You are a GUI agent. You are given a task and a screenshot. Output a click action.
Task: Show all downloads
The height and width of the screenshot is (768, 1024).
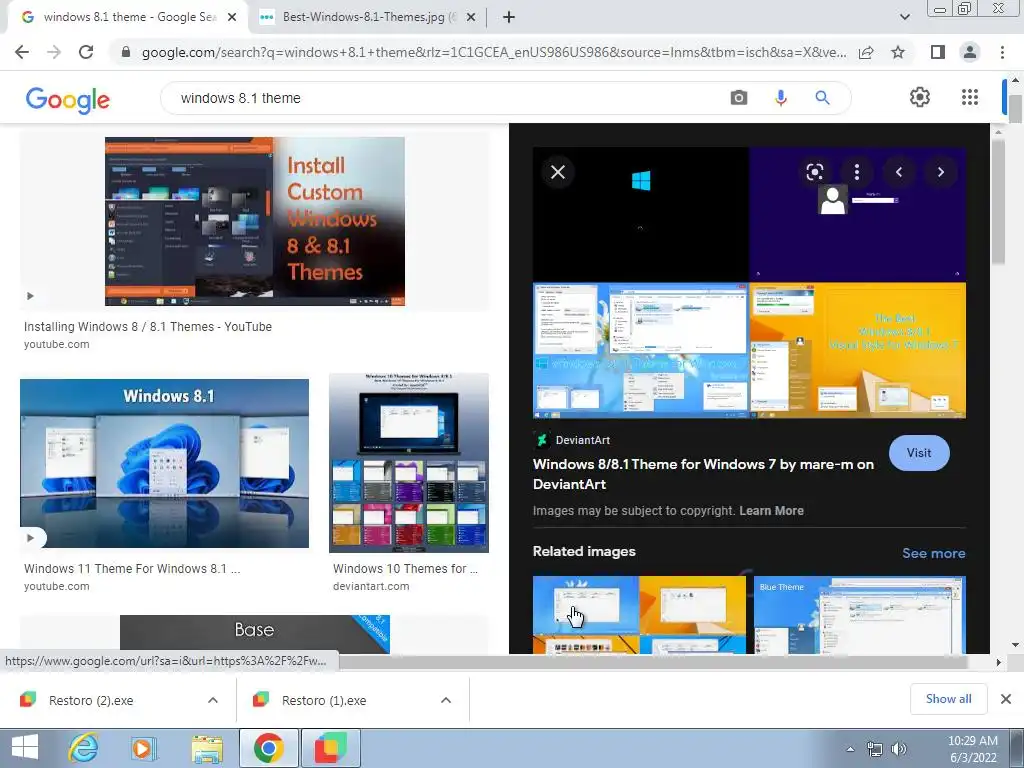(948, 699)
